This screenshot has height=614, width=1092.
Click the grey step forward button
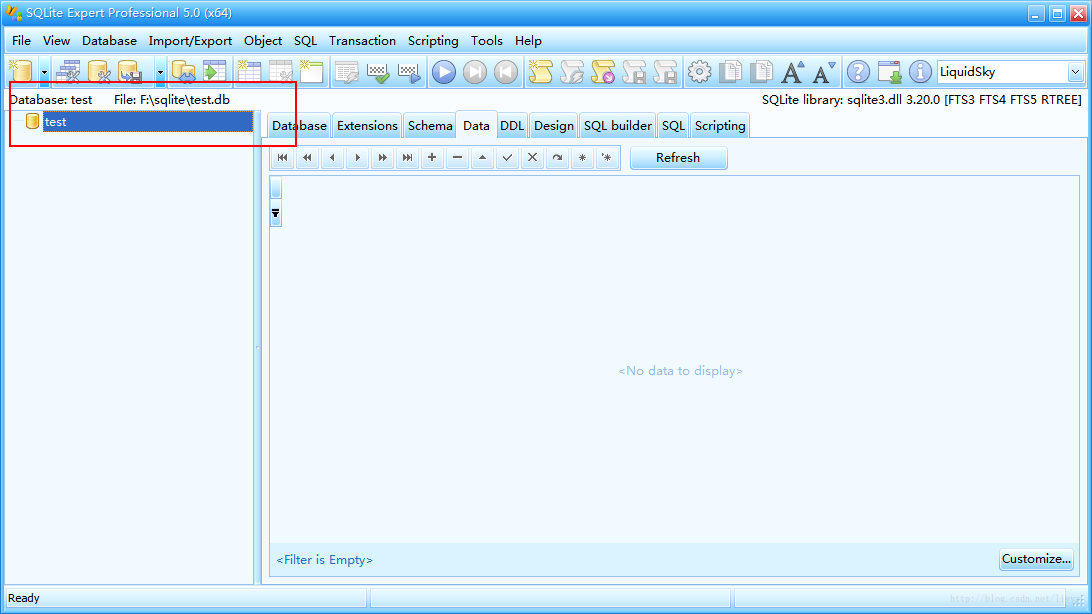pyautogui.click(x=475, y=72)
